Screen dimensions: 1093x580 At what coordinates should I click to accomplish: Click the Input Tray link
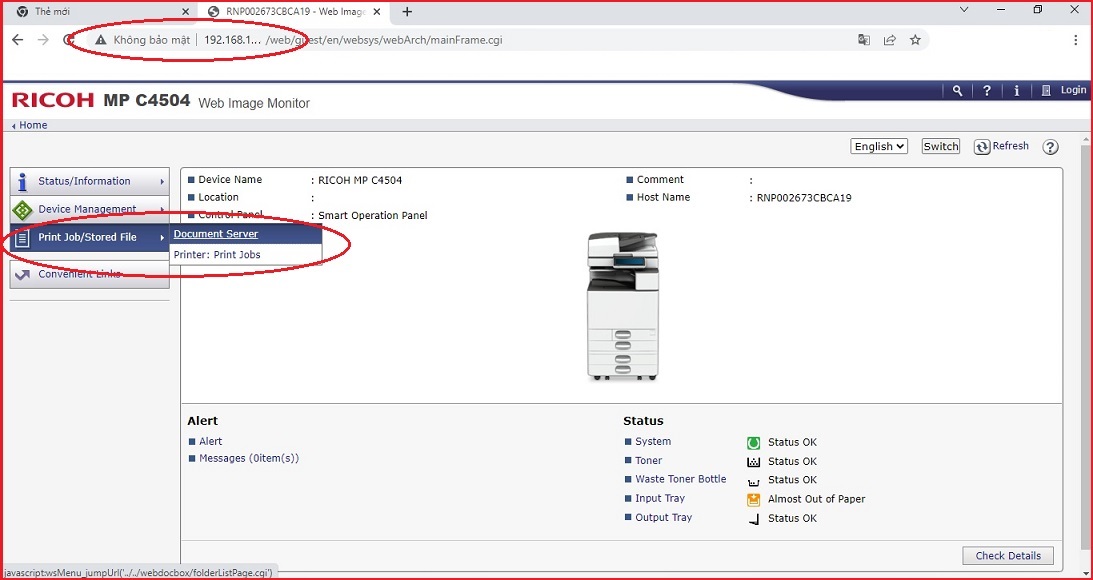coord(659,498)
